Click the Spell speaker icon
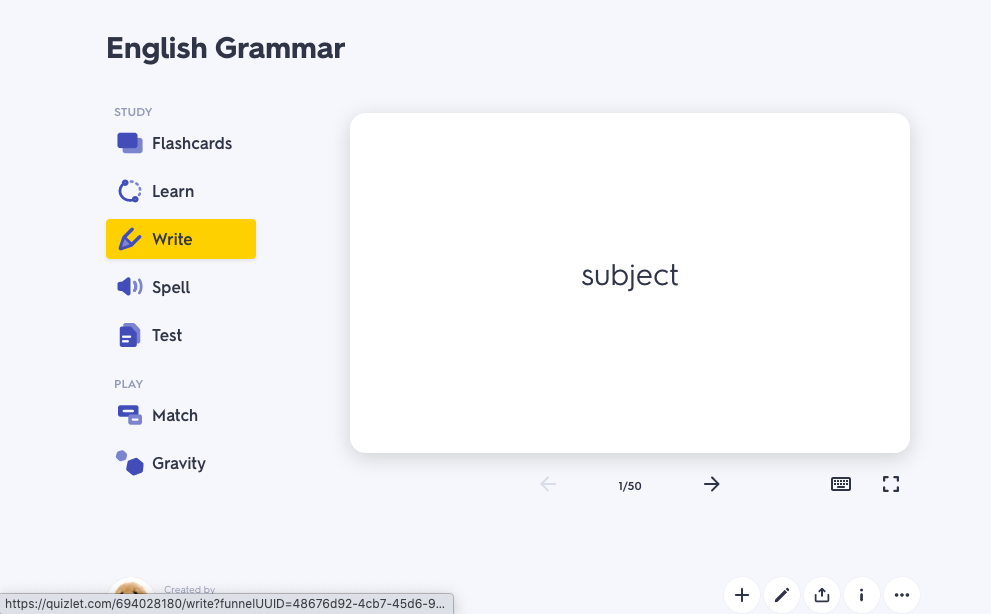 130,287
